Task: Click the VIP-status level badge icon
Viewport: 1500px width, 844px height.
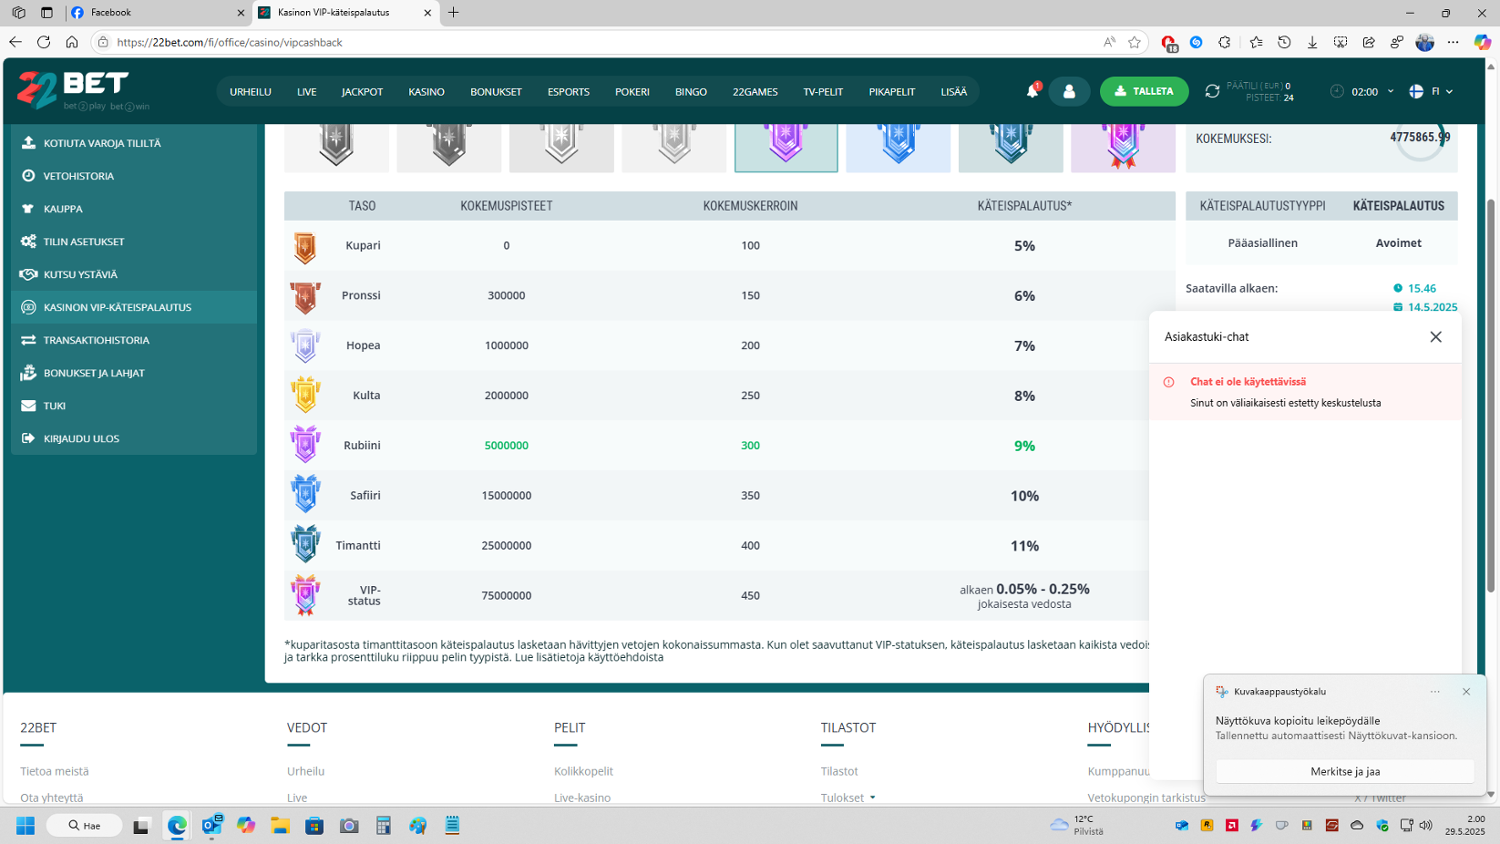Action: pyautogui.click(x=305, y=595)
